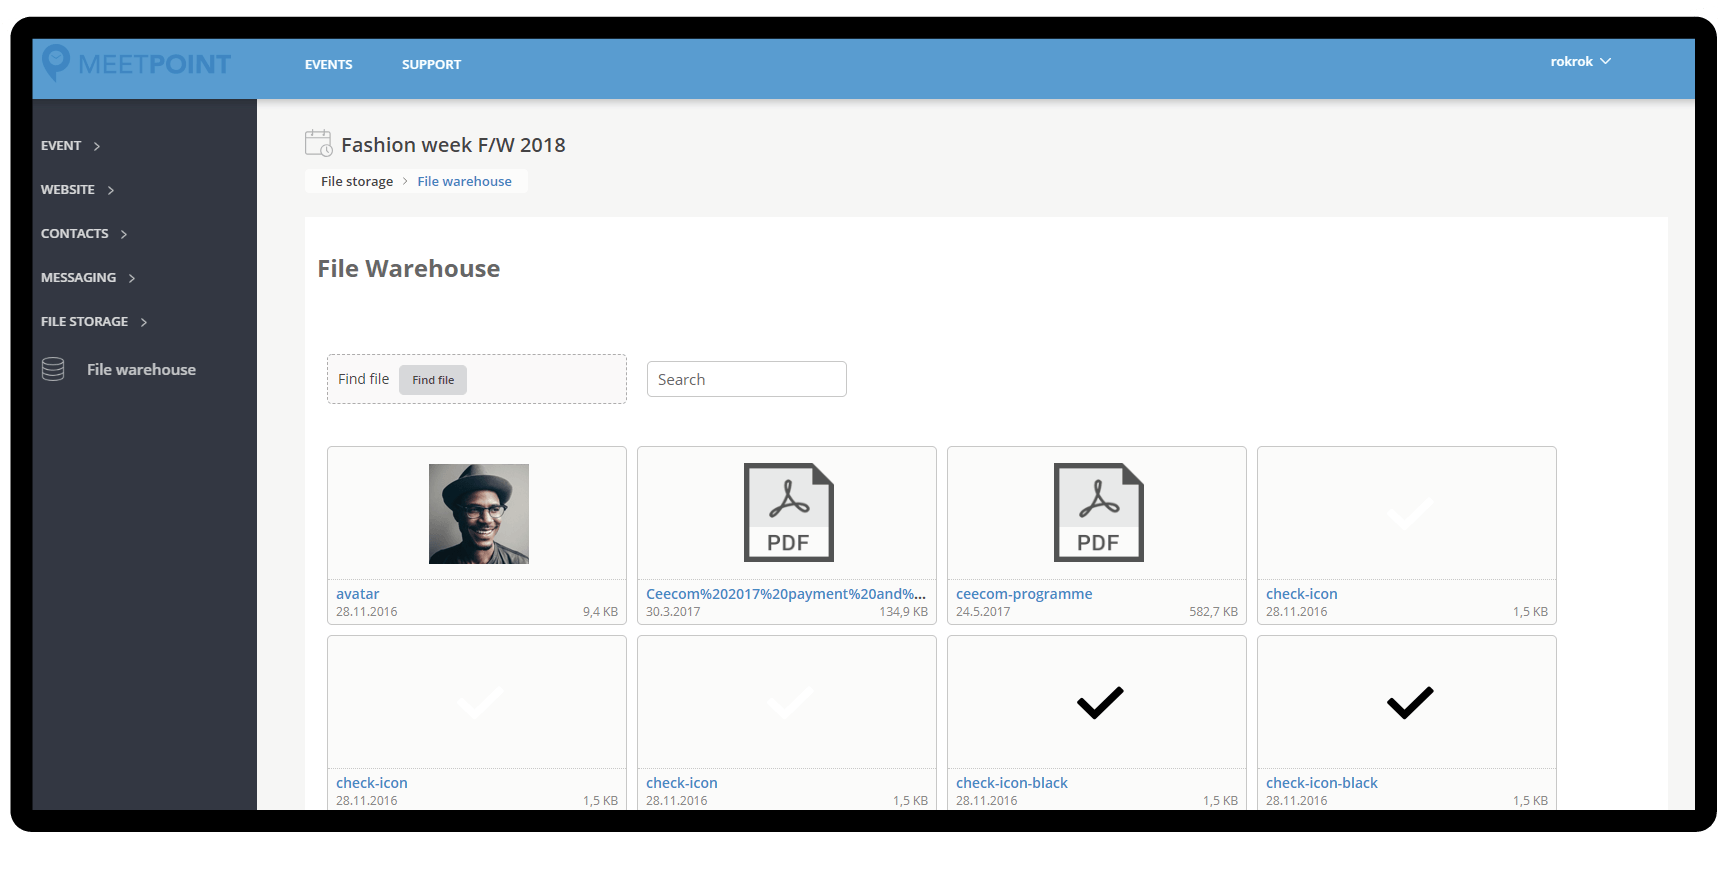The width and height of the screenshot is (1725, 891).
Task: Collapse the FILE STORAGE sidebar section
Action: [x=94, y=322]
